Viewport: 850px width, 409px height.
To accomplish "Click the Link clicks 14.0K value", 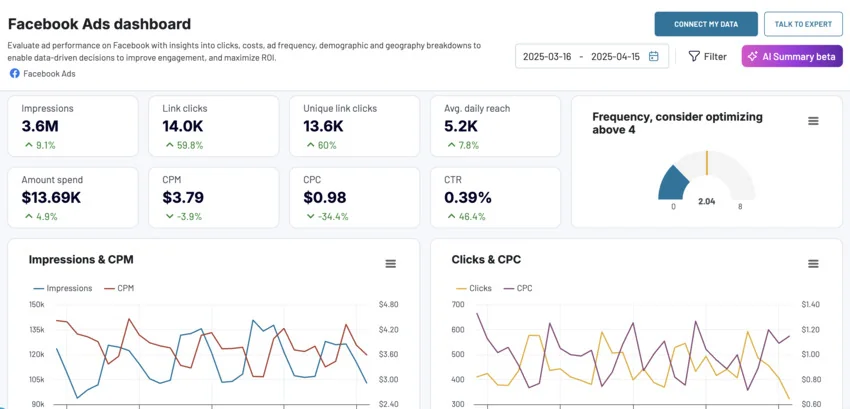I will tap(183, 126).
